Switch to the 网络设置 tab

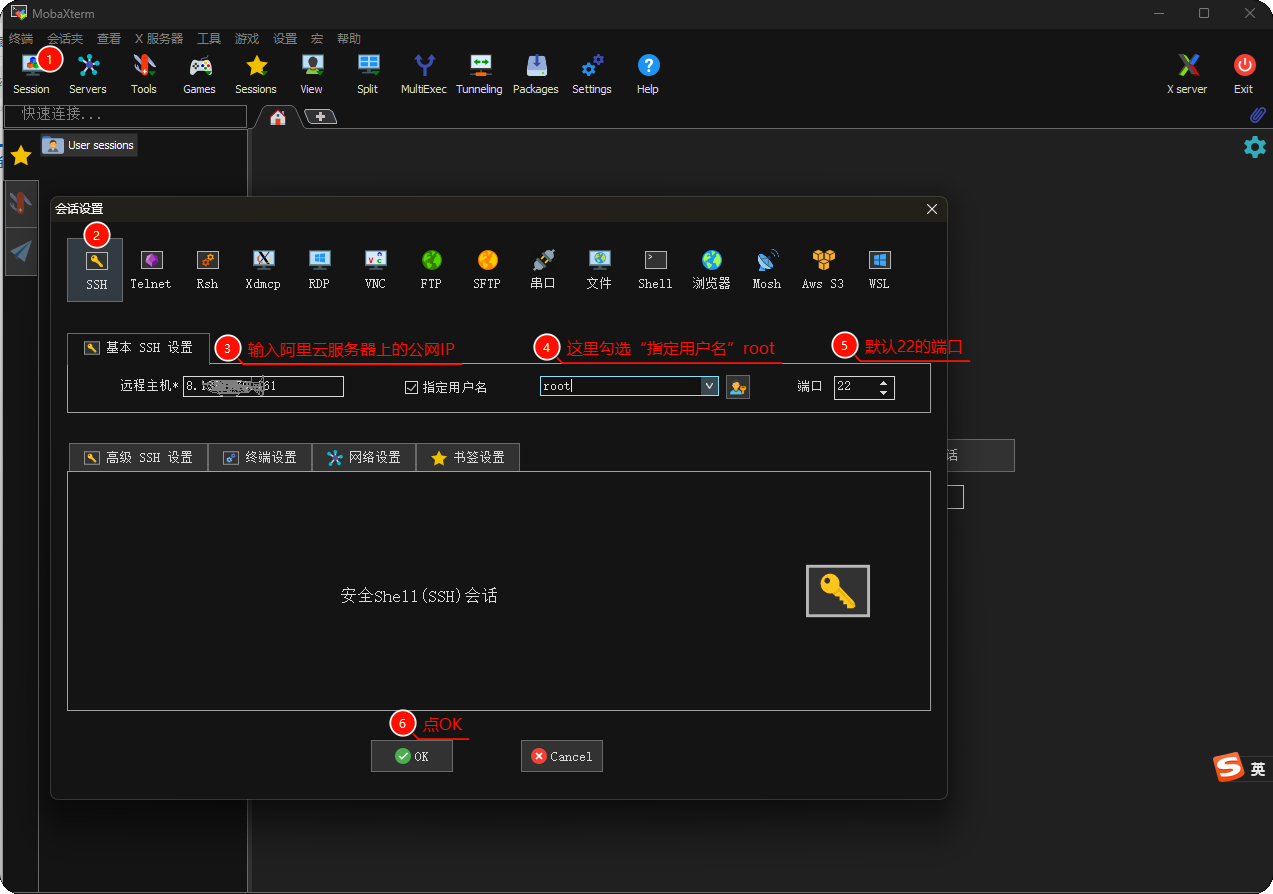coord(364,457)
